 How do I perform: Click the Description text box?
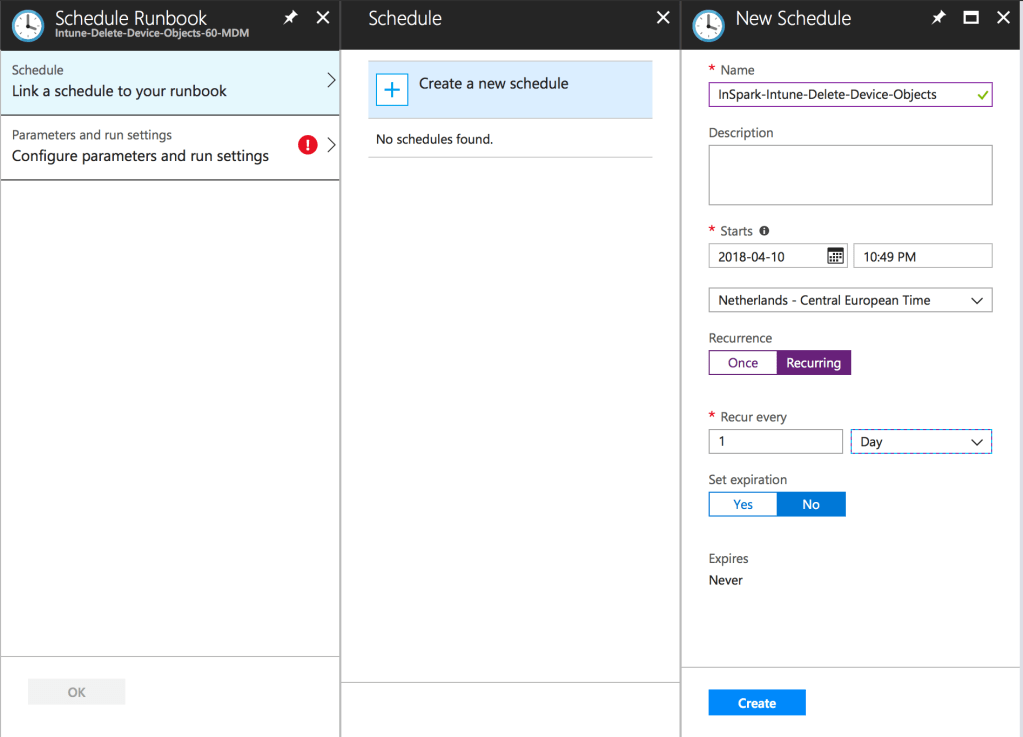(x=850, y=175)
